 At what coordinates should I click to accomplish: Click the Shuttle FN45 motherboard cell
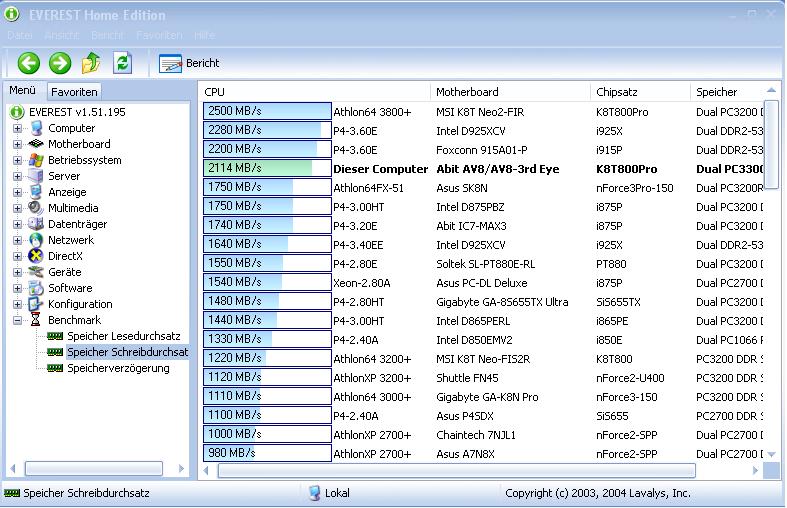(467, 378)
